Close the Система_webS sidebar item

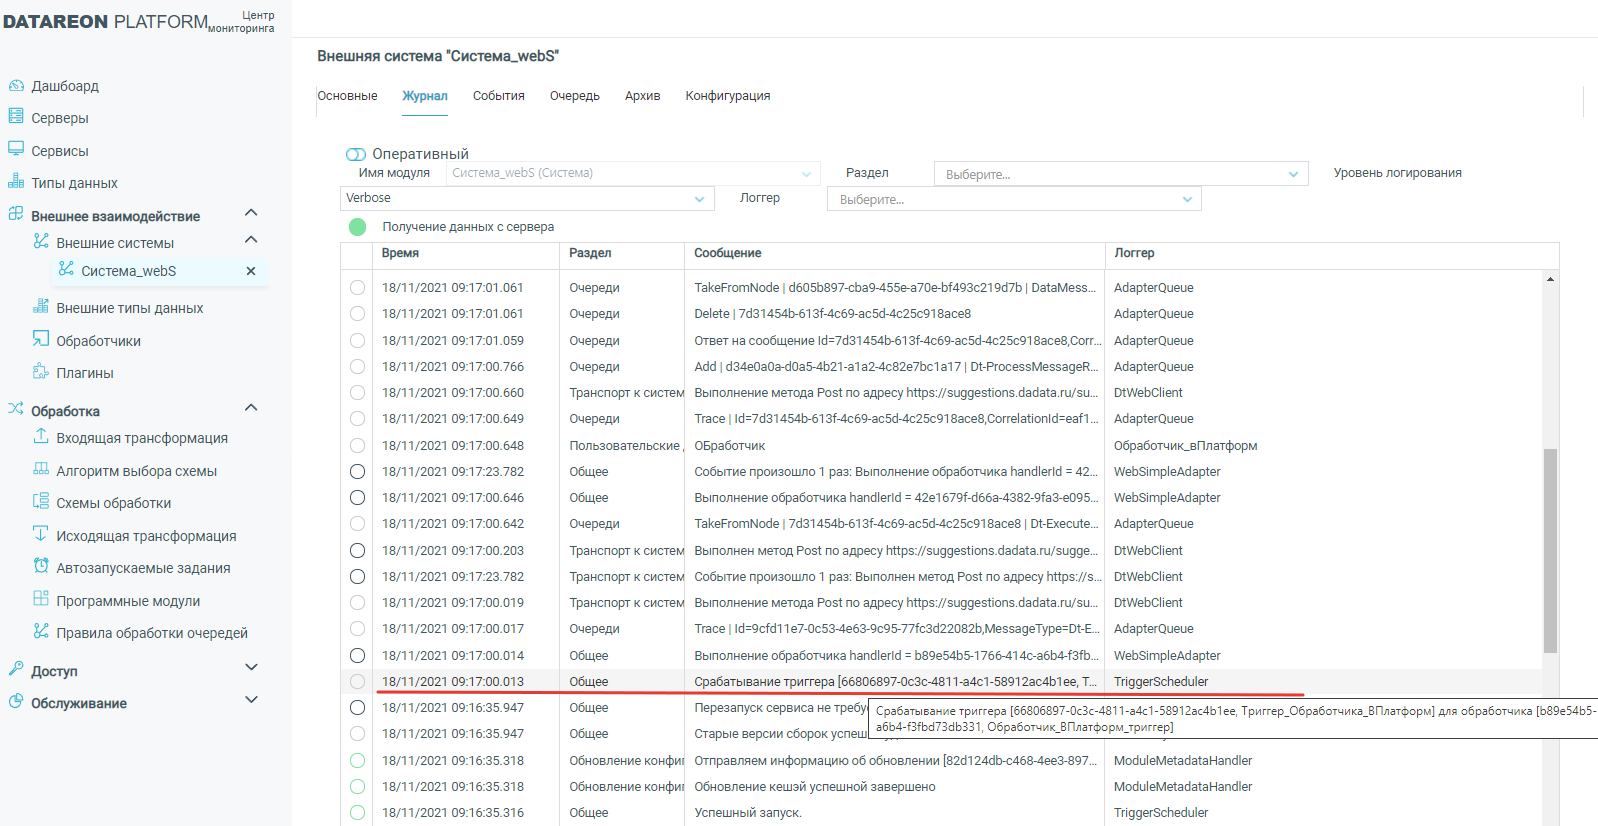click(251, 271)
